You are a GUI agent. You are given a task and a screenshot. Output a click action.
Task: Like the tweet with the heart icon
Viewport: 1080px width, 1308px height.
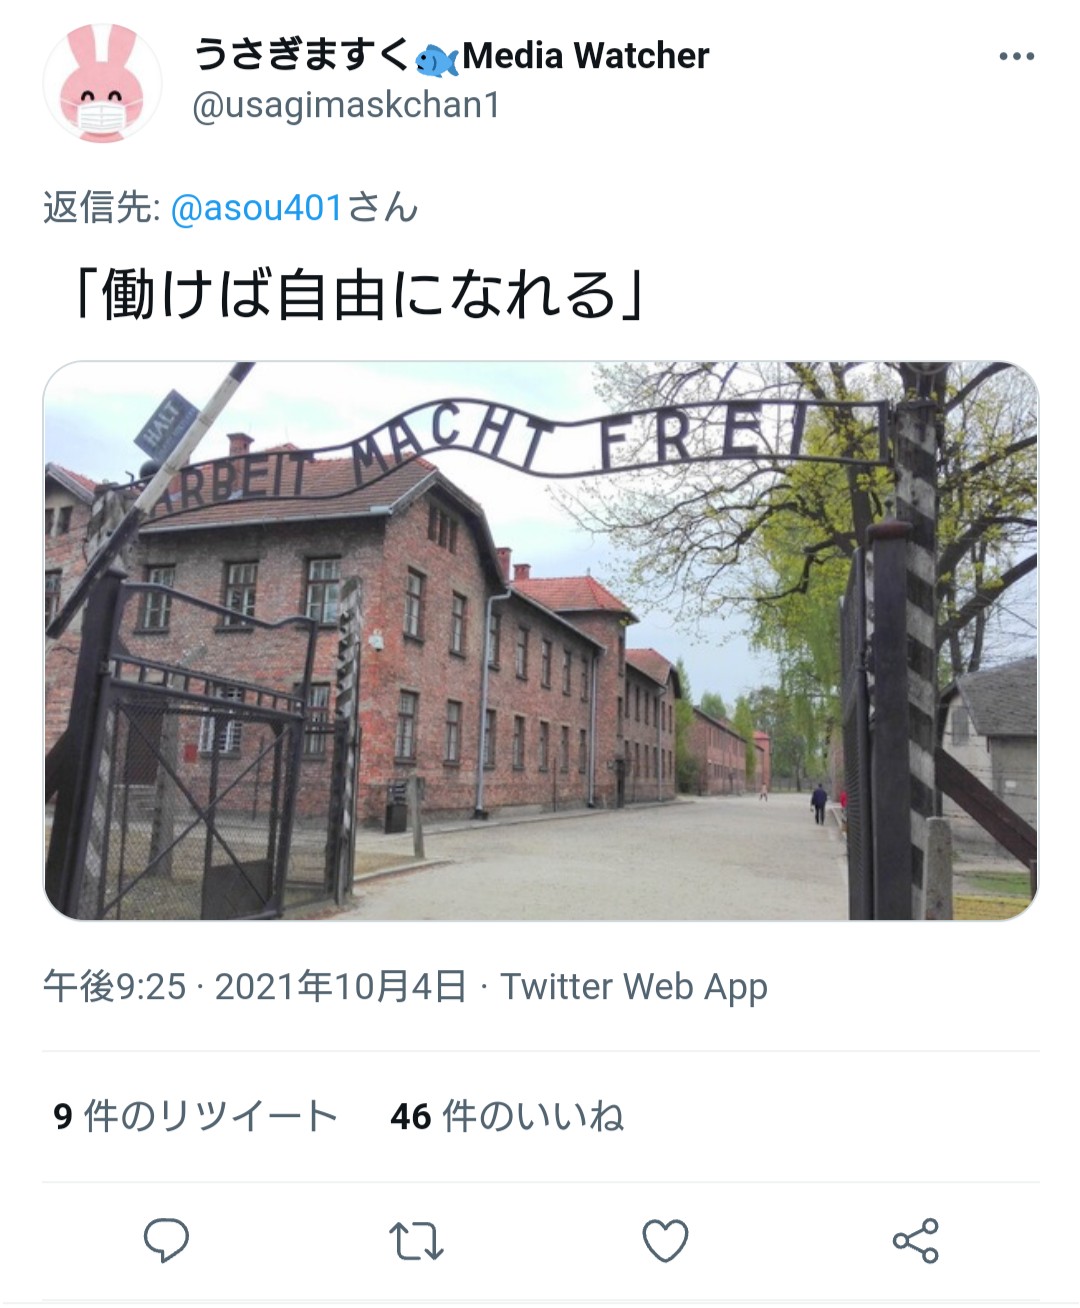pos(665,1241)
